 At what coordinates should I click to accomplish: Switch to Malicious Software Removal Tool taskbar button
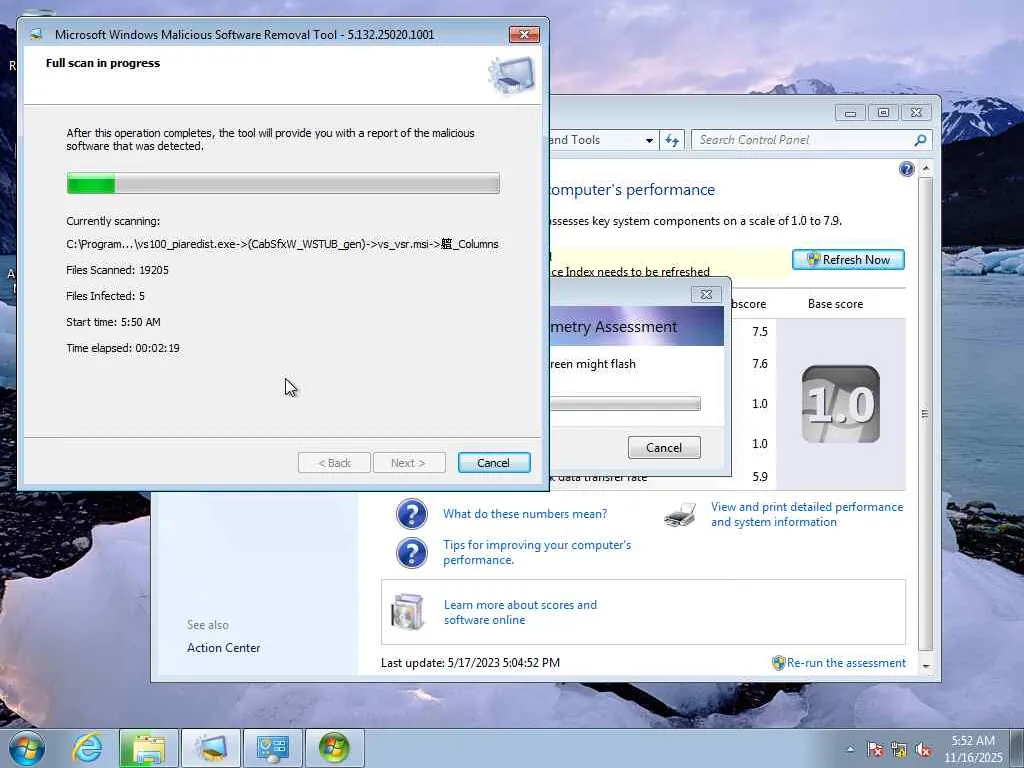tap(210, 748)
